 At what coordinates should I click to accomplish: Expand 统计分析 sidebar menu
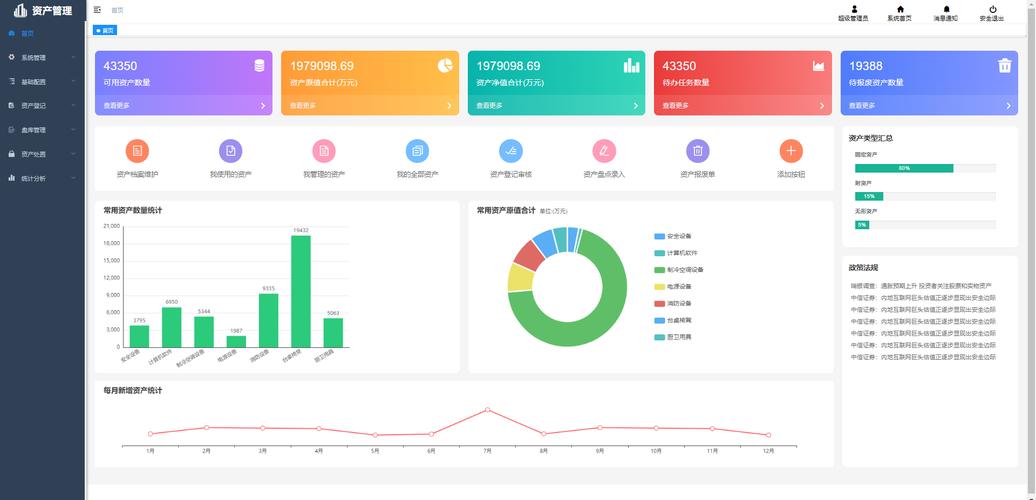pos(42,178)
